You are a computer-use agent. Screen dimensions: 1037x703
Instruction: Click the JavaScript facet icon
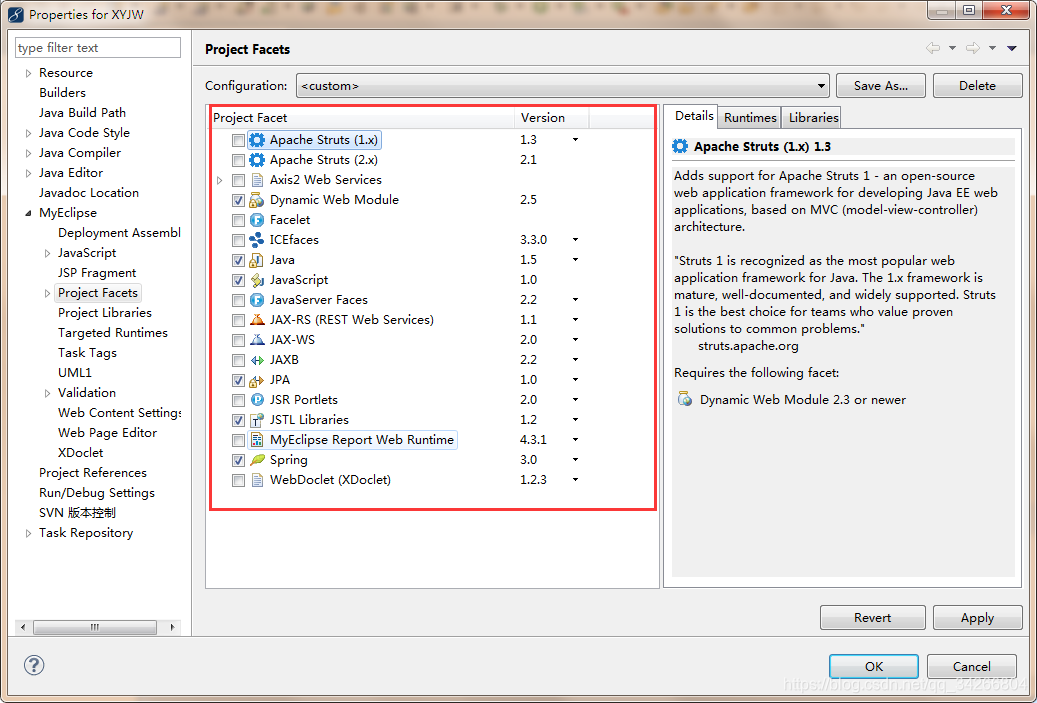pos(257,280)
